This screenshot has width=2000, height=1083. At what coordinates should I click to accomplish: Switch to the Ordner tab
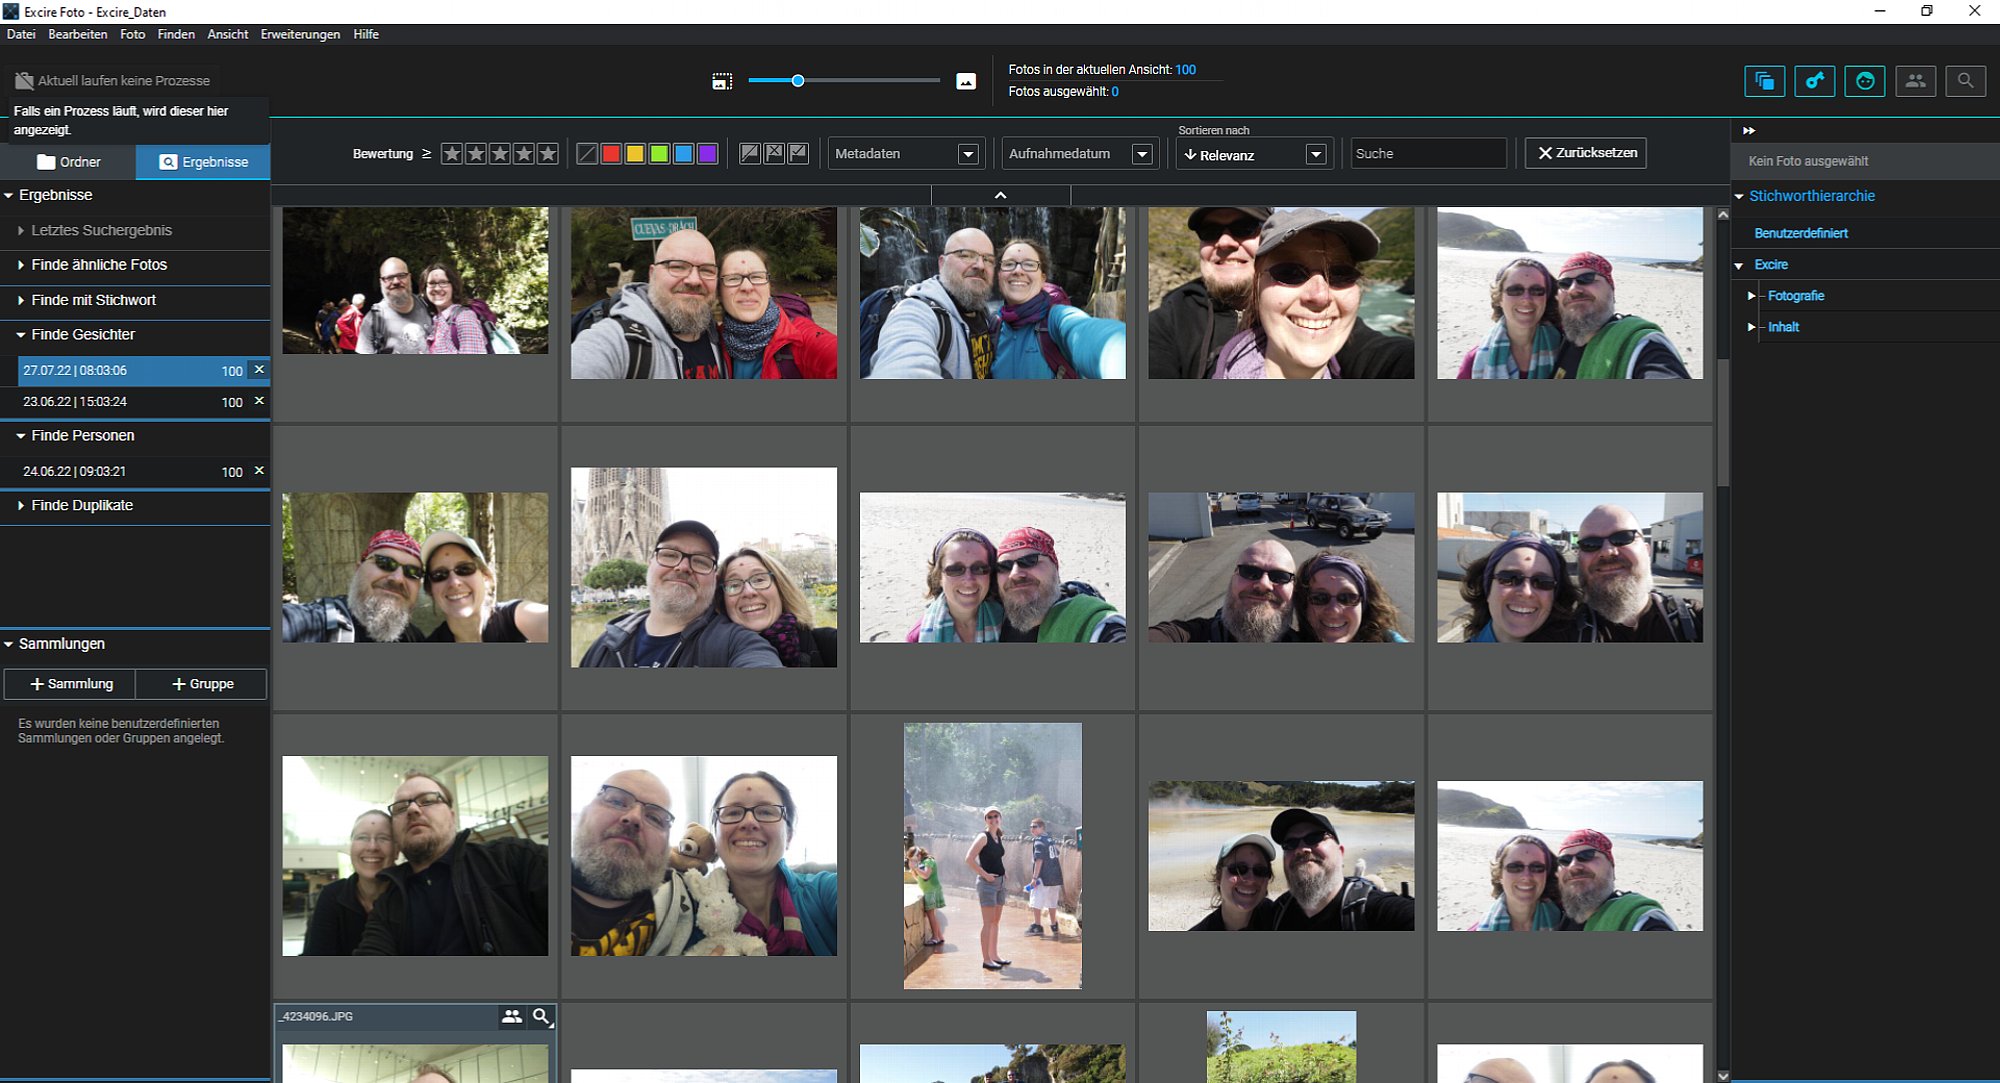click(x=68, y=162)
